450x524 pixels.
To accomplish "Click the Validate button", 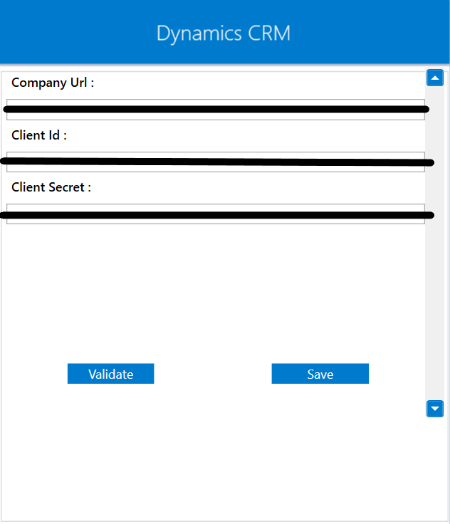I will click(111, 374).
